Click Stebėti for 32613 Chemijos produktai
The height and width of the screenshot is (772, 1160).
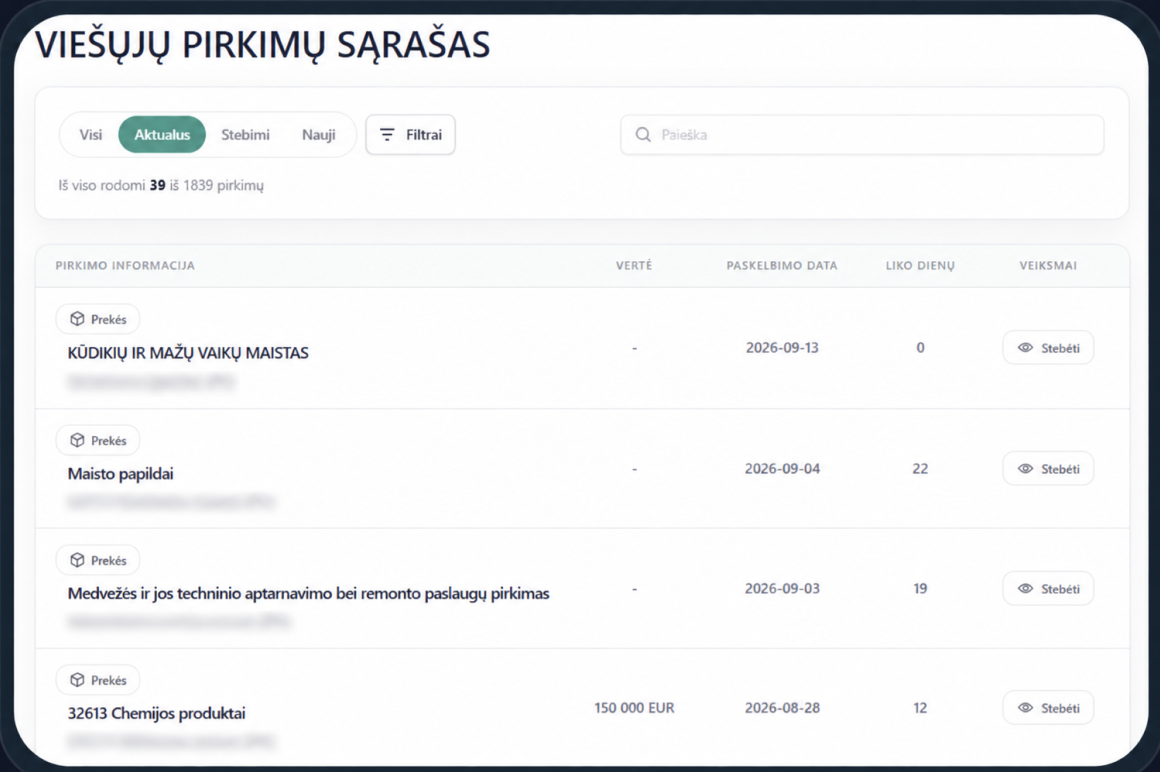click(x=1048, y=708)
